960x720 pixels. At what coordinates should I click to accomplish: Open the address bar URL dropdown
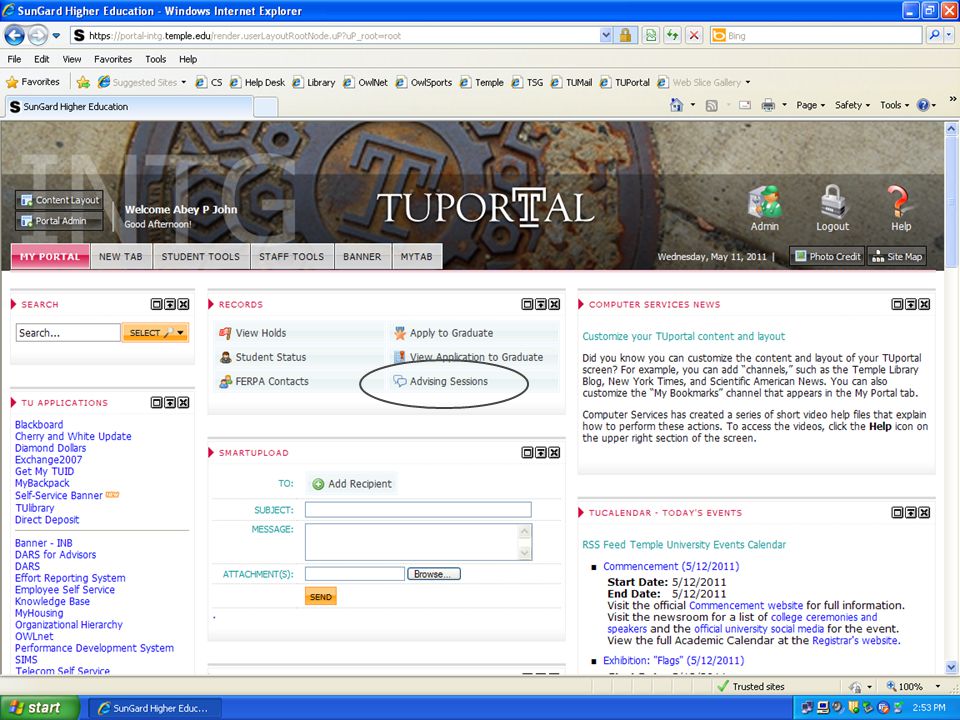click(606, 36)
